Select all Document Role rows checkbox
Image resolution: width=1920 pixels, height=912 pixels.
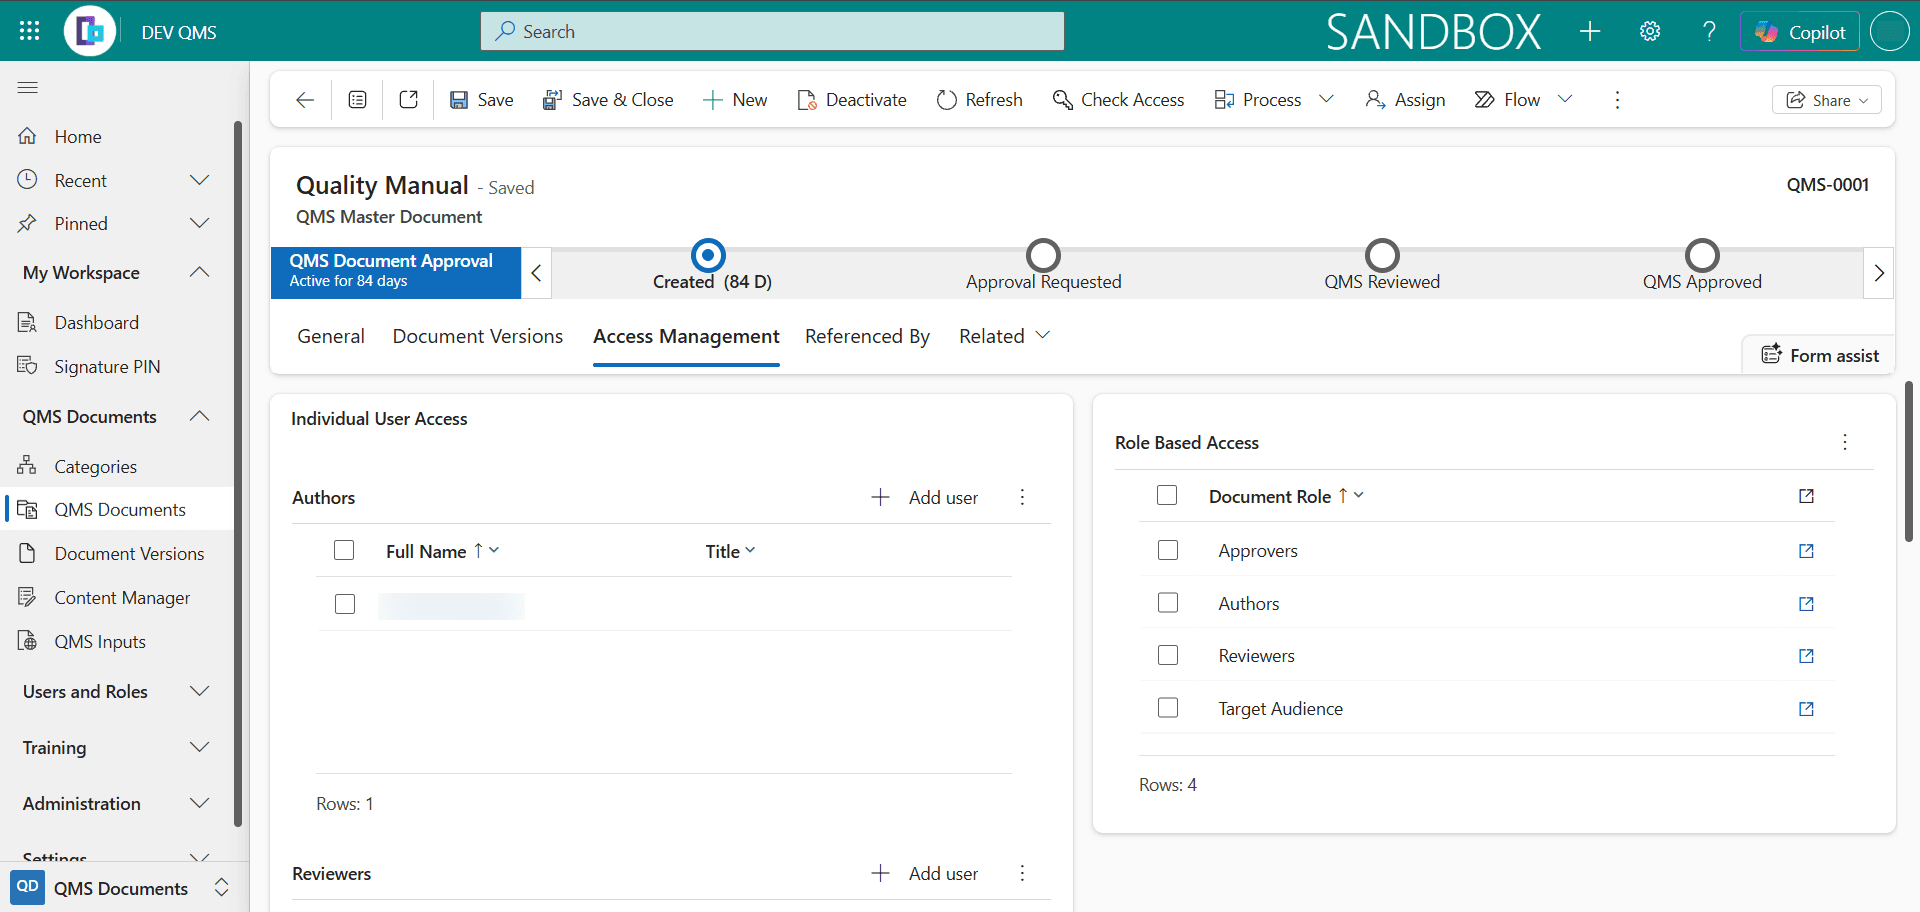click(x=1167, y=495)
